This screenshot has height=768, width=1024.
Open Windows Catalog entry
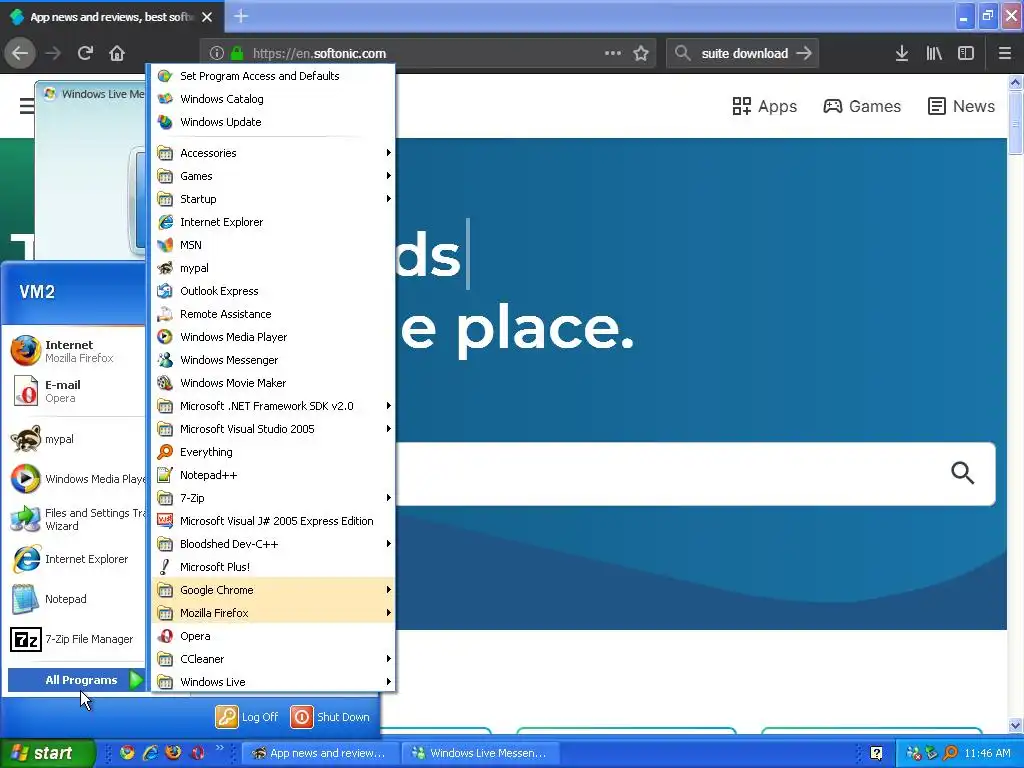273,99
